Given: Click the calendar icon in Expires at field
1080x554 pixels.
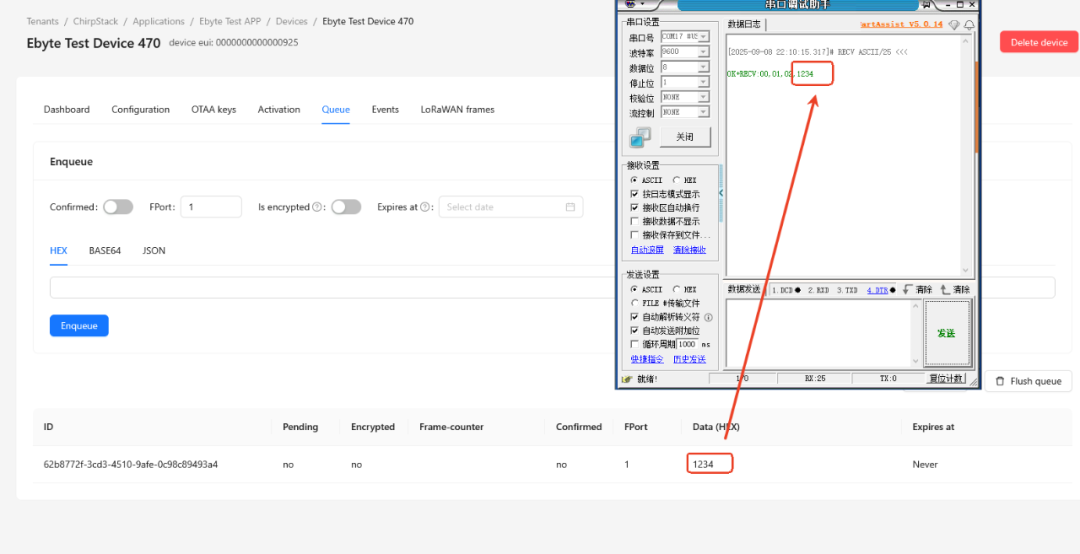Looking at the screenshot, I should pos(570,207).
